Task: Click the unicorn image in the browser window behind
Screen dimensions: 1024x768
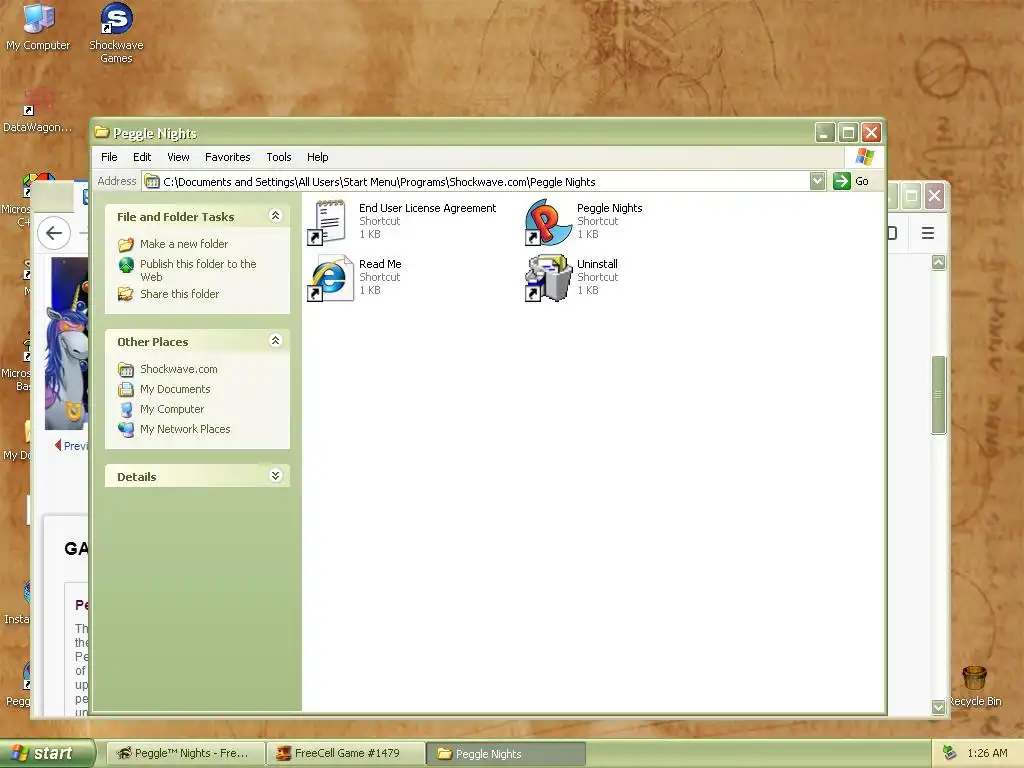Action: coord(66,344)
